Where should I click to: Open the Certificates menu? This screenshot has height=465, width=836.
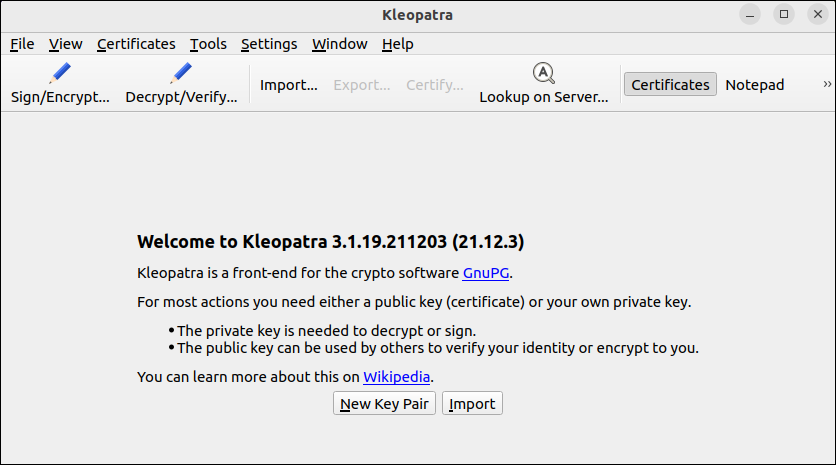[x=136, y=44]
